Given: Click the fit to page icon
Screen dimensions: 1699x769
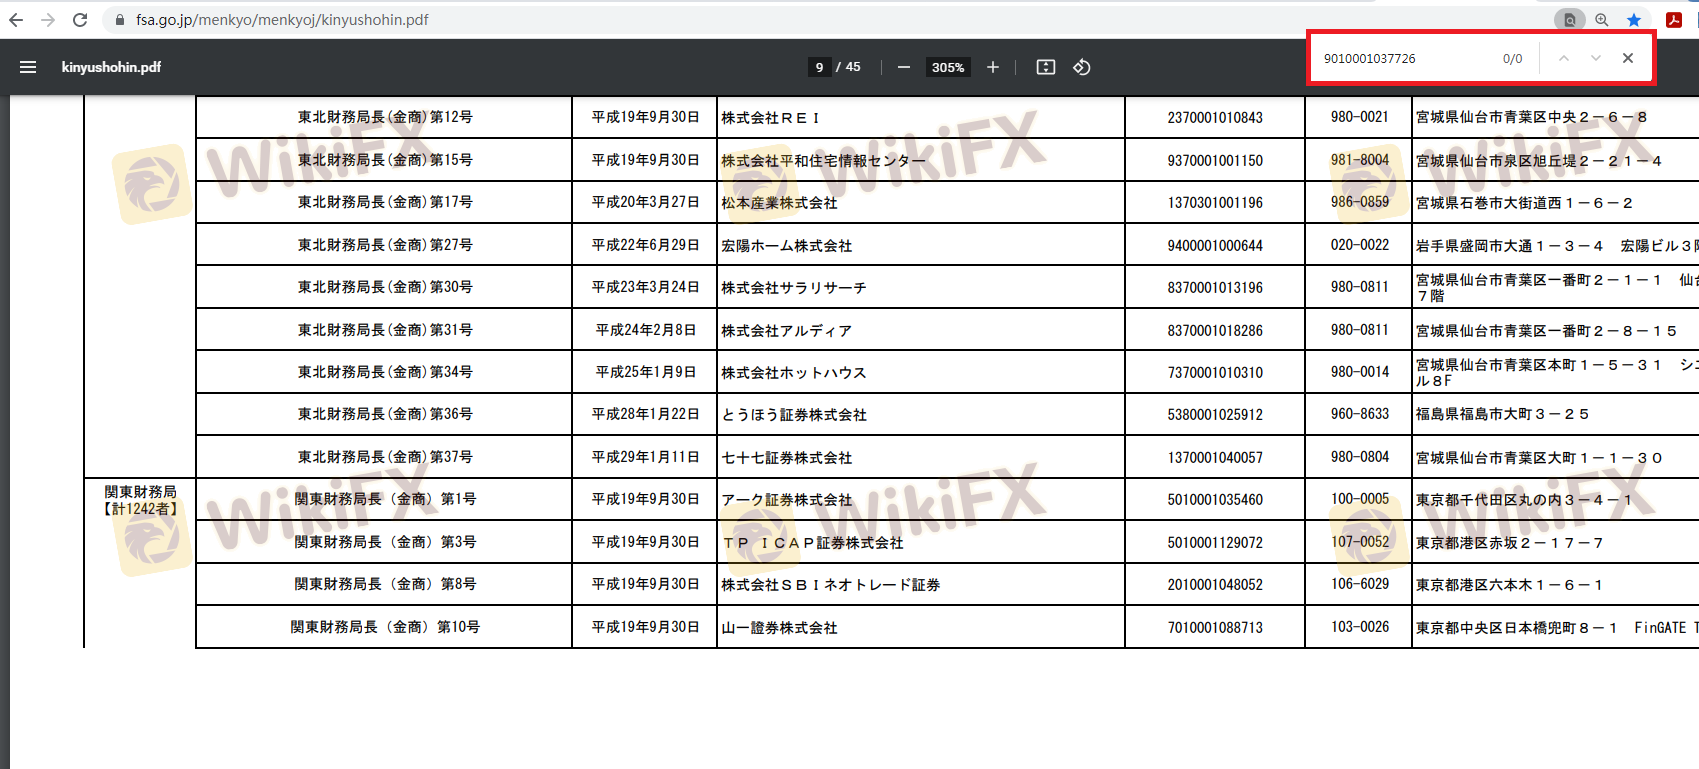Looking at the screenshot, I should point(1046,67).
